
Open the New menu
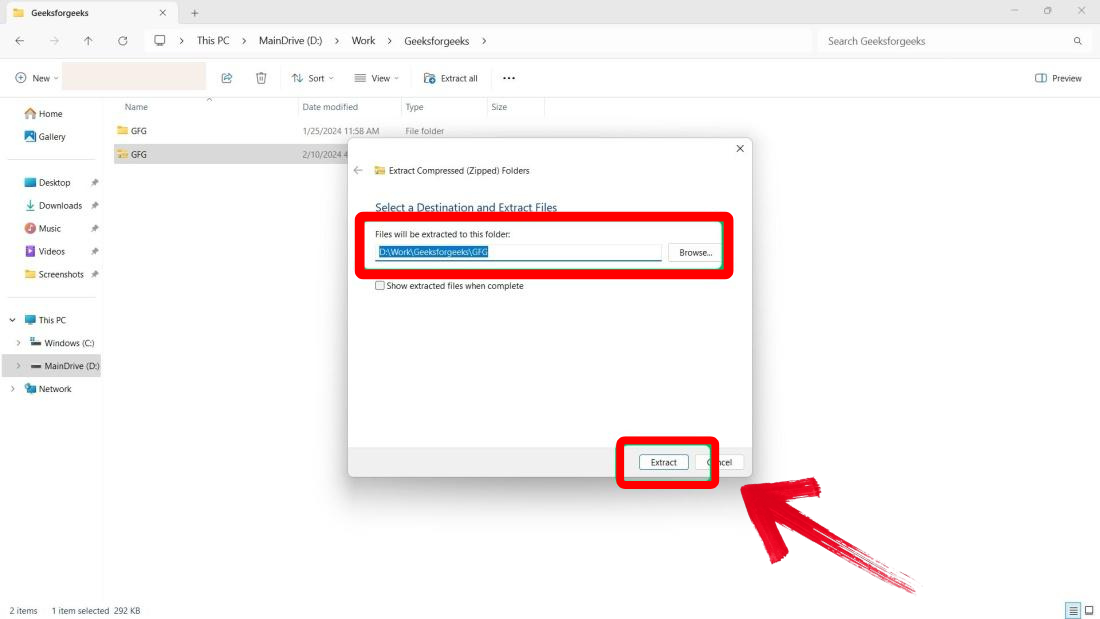click(x=36, y=78)
